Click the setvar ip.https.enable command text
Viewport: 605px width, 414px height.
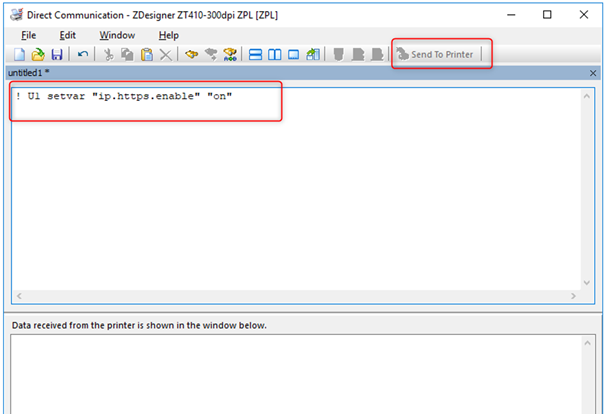pyautogui.click(x=124, y=96)
